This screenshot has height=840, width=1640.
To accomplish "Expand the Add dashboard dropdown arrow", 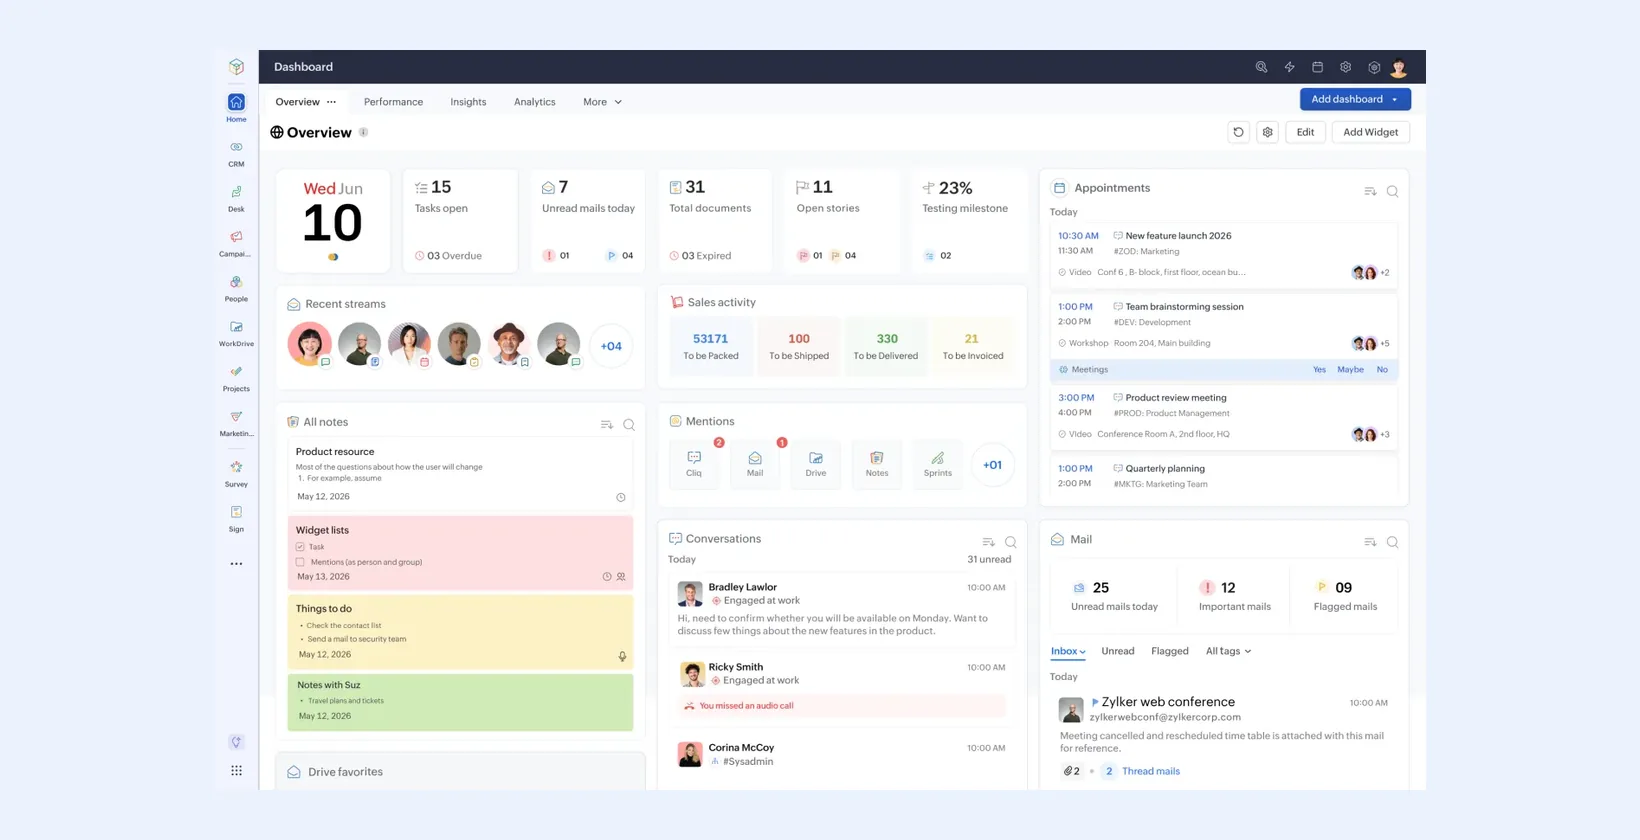I will click(1395, 99).
